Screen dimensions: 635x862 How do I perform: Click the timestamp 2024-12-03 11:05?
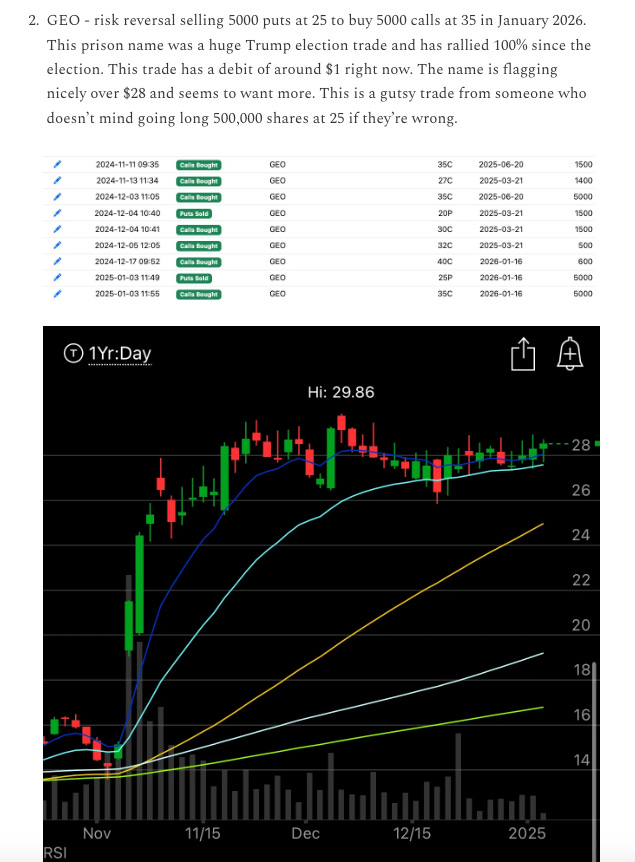tap(127, 197)
